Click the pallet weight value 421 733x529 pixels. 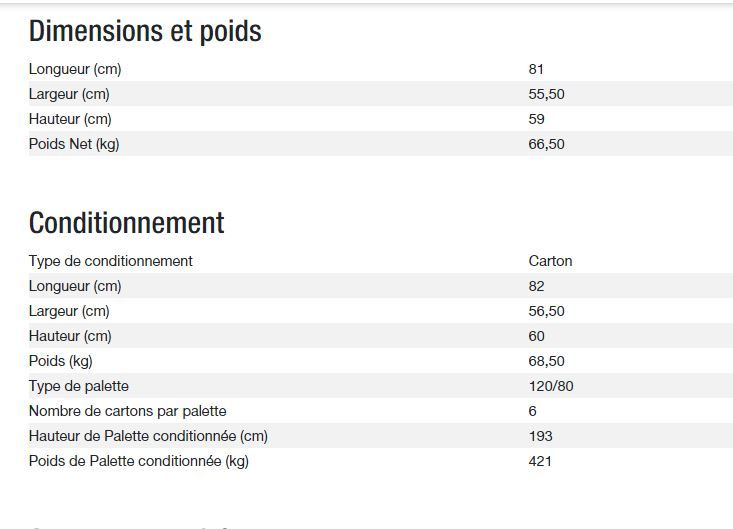[540, 461]
